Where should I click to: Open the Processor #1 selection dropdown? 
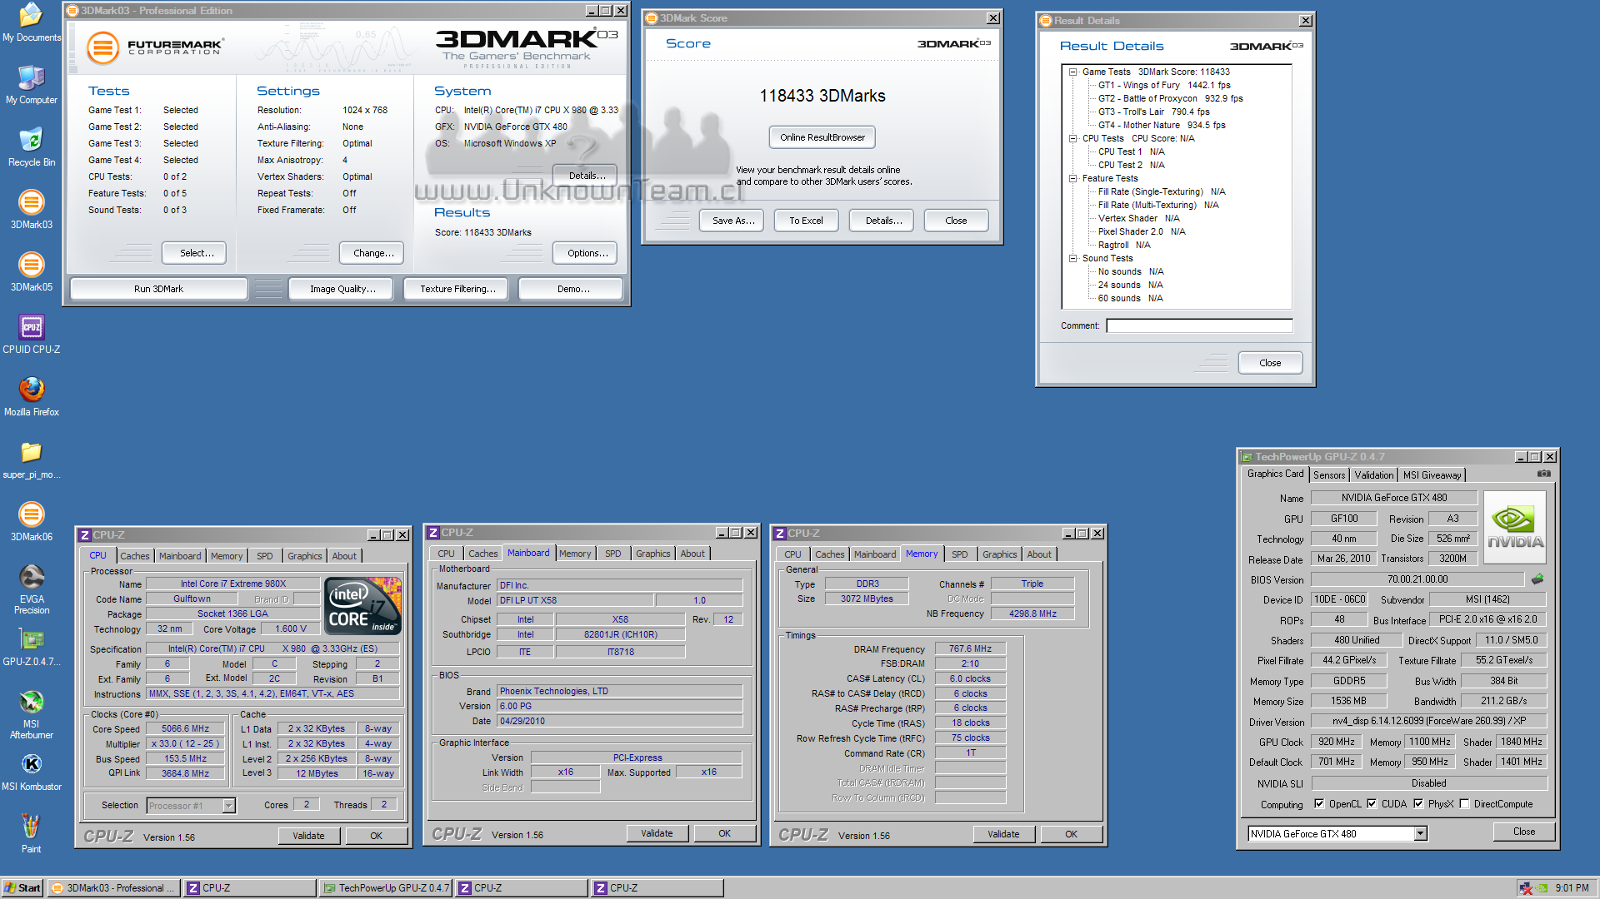[228, 805]
